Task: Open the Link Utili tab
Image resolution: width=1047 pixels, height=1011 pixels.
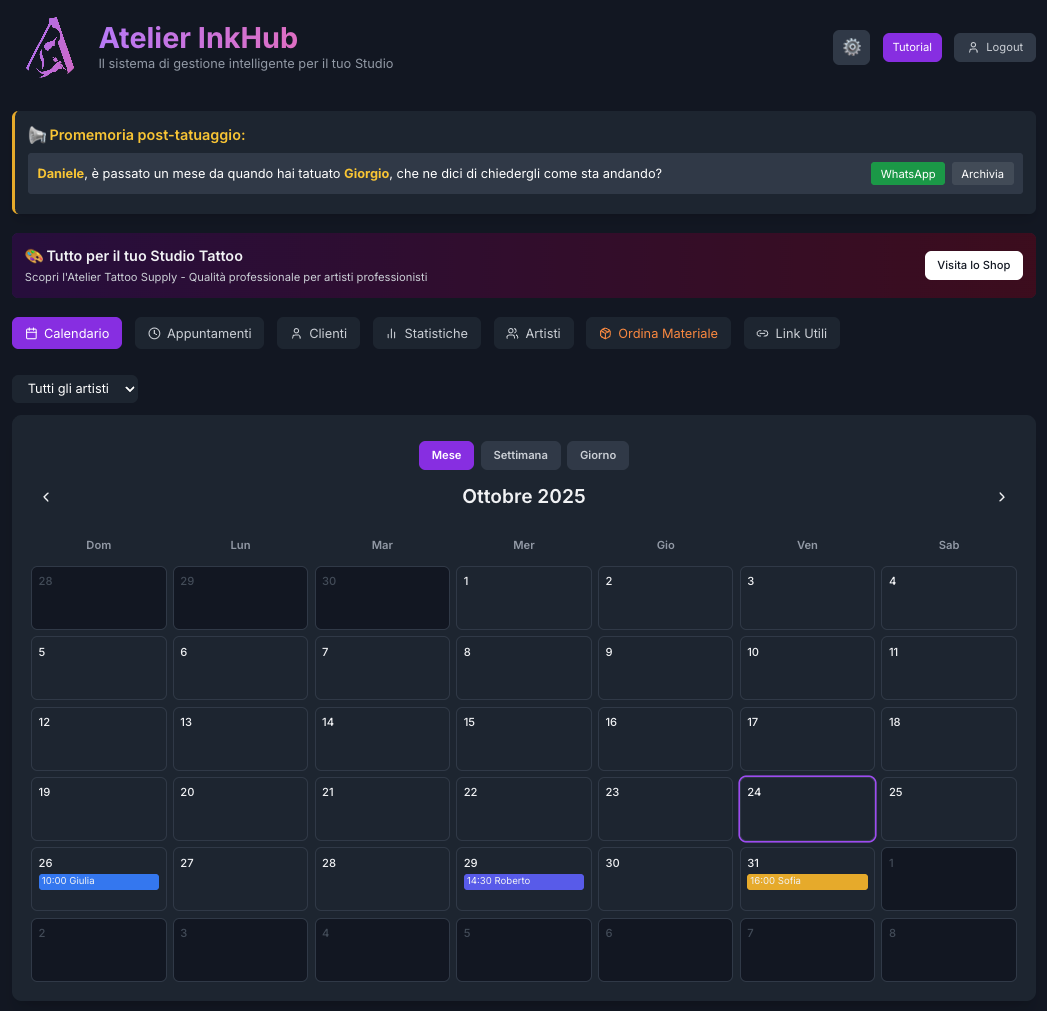Action: pos(791,333)
